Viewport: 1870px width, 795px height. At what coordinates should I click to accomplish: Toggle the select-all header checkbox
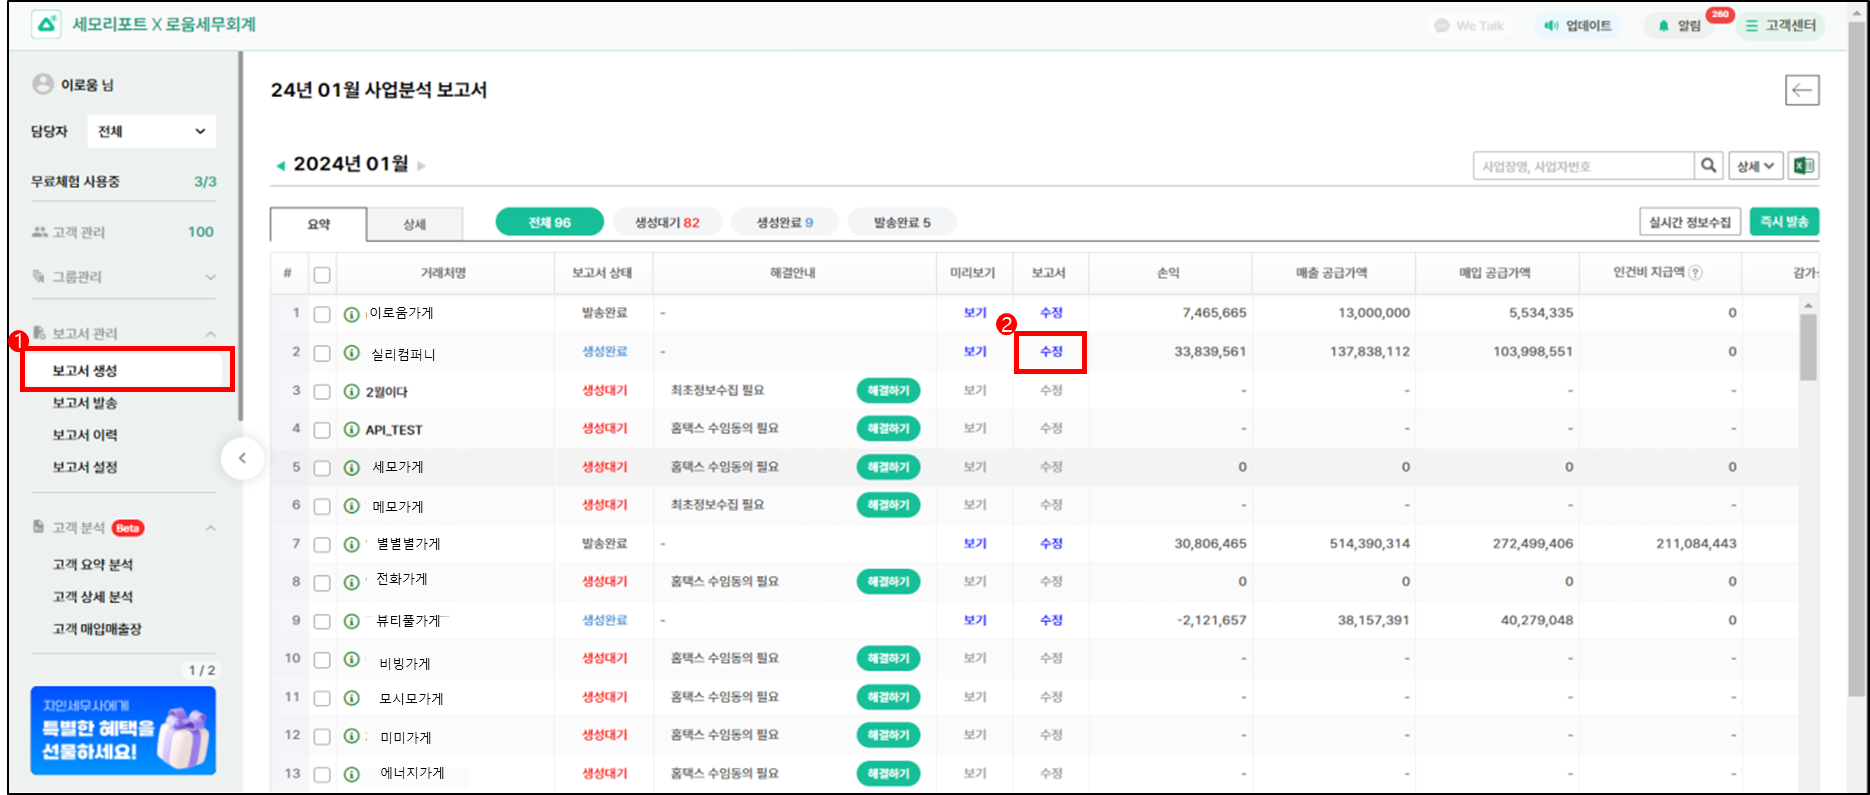pyautogui.click(x=322, y=274)
